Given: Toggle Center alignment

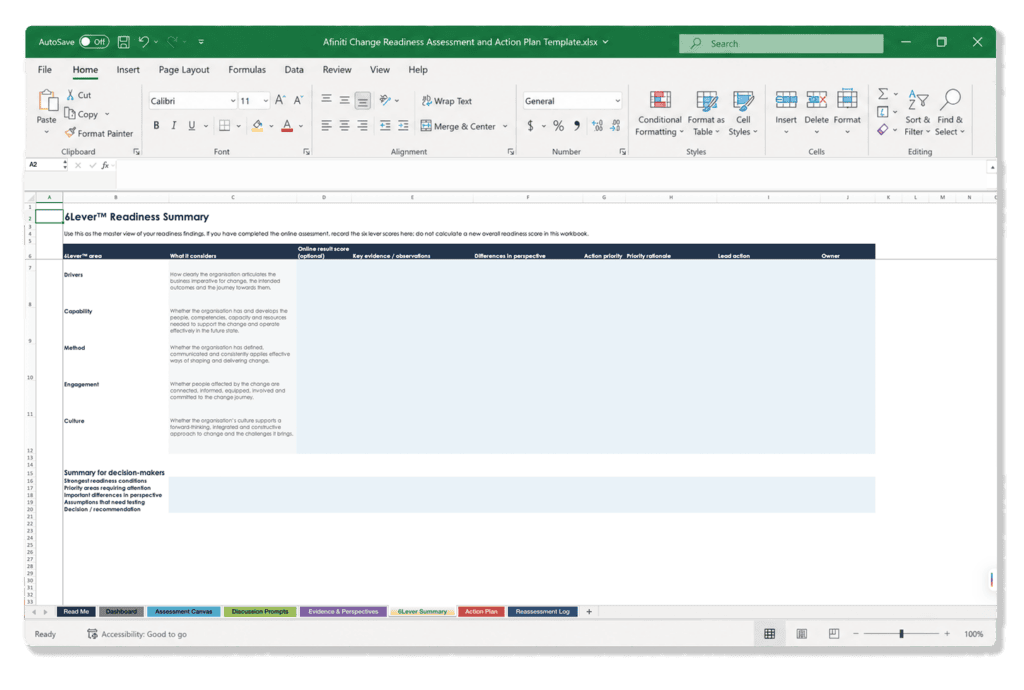Looking at the screenshot, I should click(344, 125).
